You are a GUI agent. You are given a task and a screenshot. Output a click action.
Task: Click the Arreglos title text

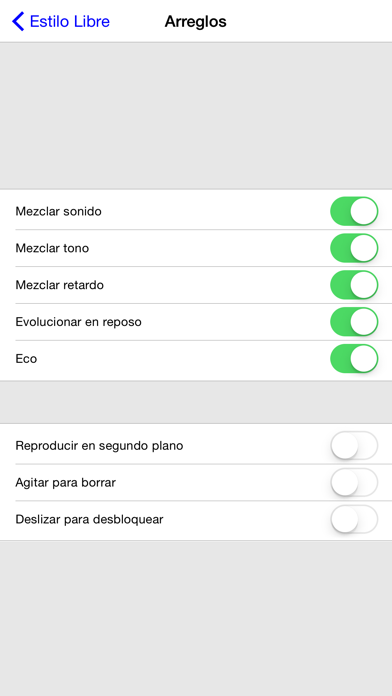tap(195, 21)
